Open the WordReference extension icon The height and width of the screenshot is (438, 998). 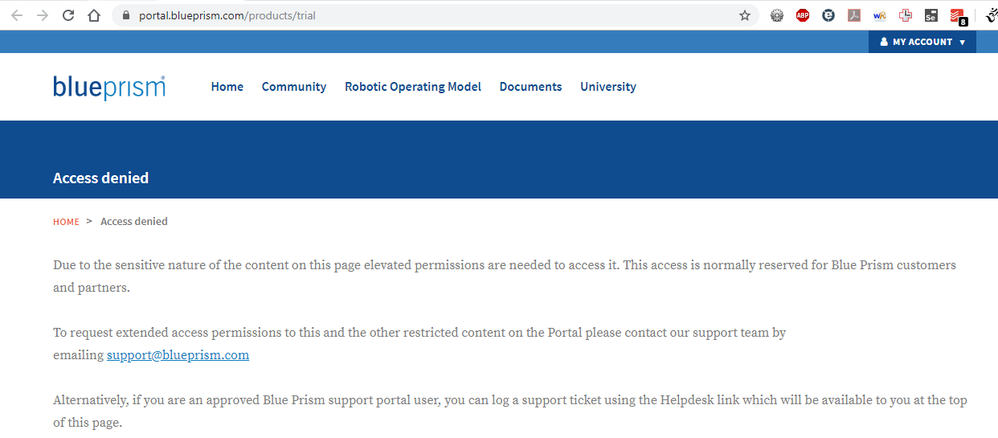point(880,16)
